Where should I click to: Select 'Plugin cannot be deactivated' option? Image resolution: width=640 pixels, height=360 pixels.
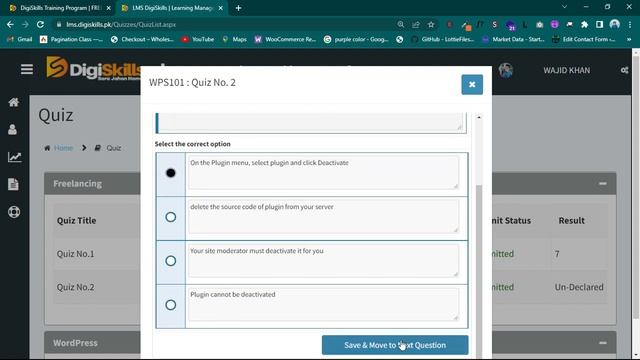(x=171, y=305)
